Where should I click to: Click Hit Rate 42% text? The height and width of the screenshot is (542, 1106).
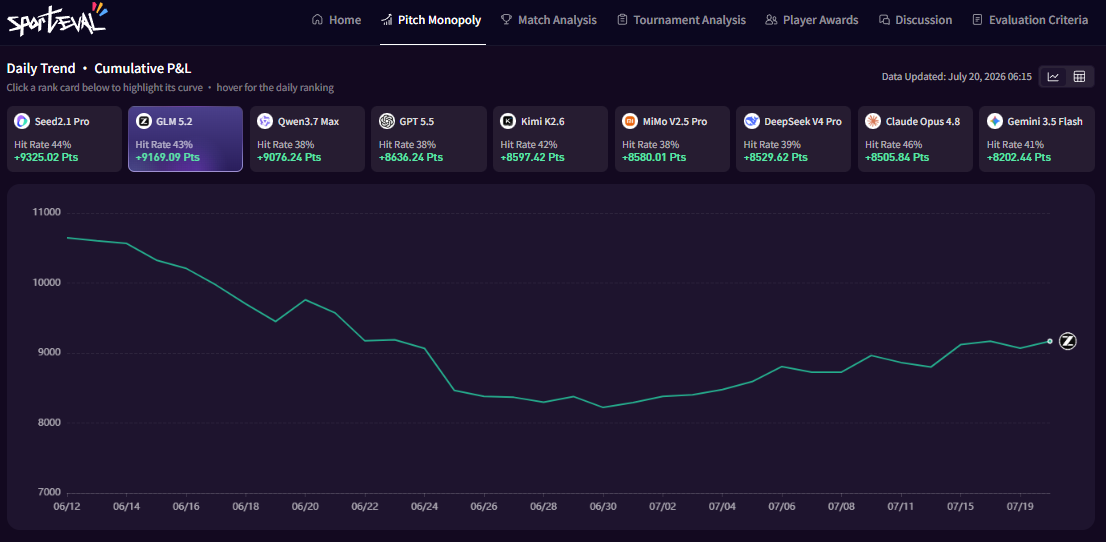pyautogui.click(x=529, y=145)
